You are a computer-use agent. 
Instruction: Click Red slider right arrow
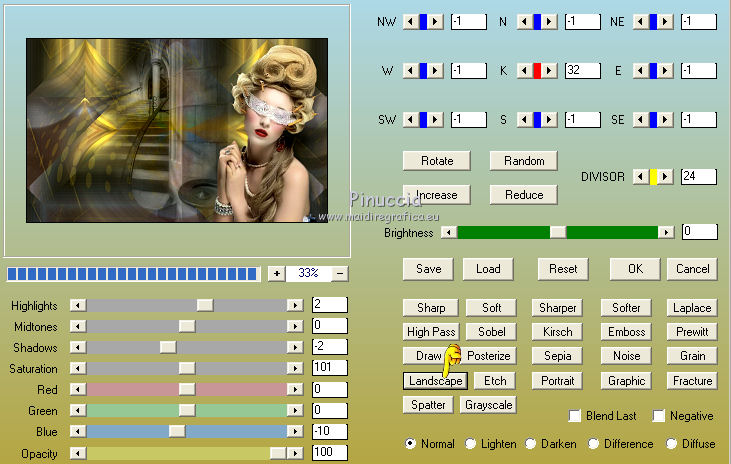click(295, 389)
